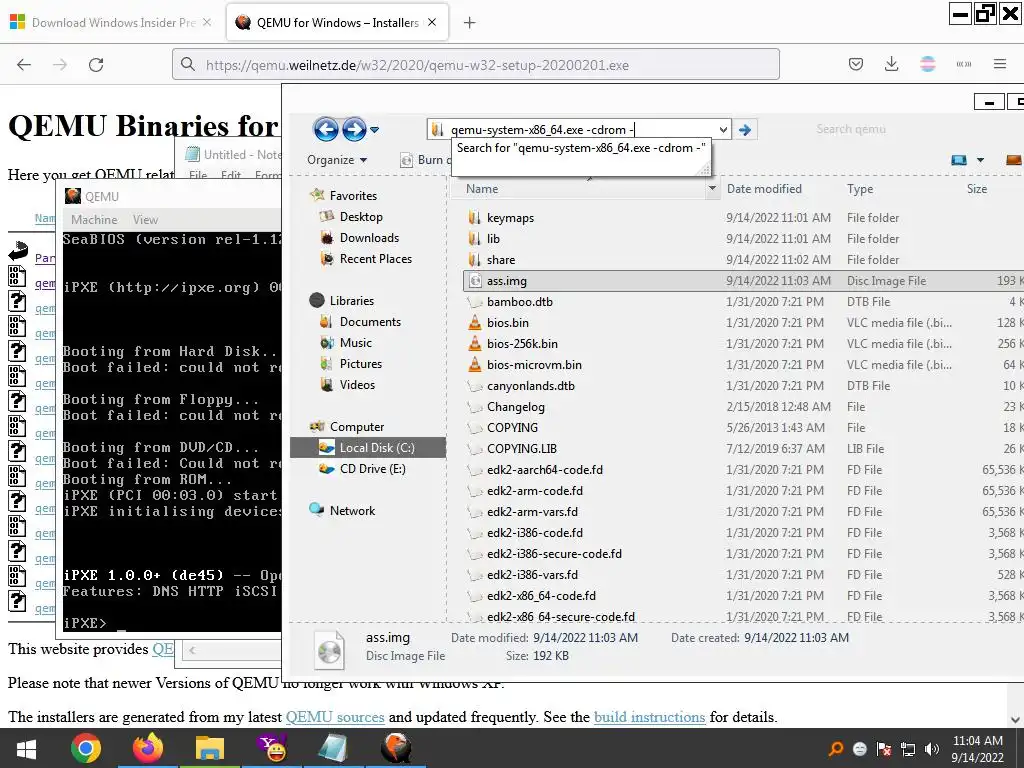Image resolution: width=1024 pixels, height=768 pixels.
Task: Open File Explorer from the taskbar
Action: click(210, 748)
